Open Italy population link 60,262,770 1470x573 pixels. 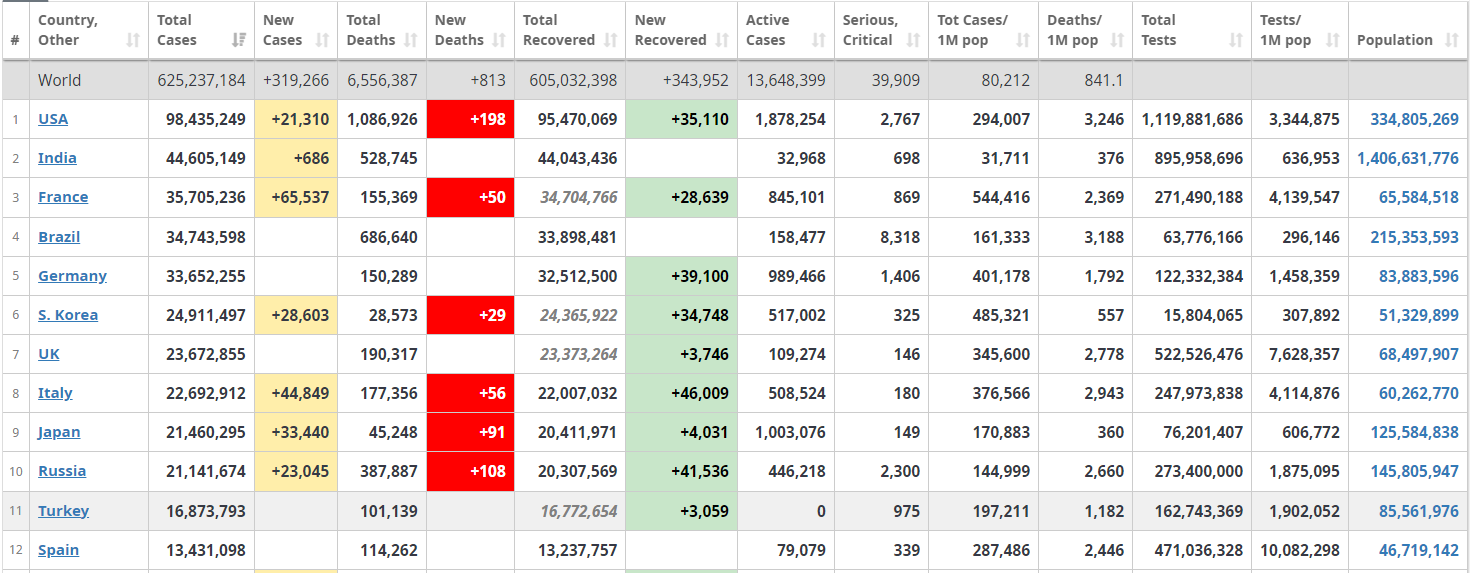(x=1418, y=393)
